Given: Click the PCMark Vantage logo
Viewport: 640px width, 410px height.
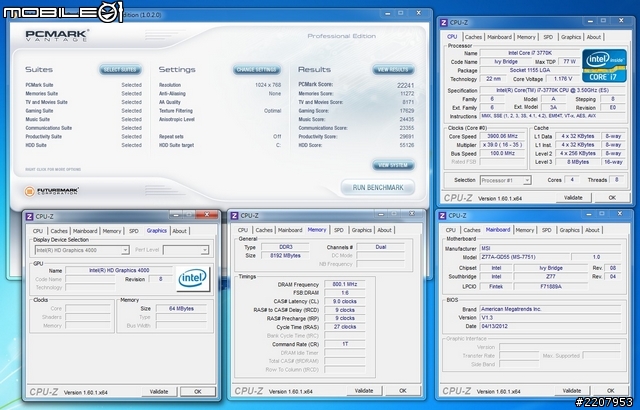Looking at the screenshot, I should coord(57,35).
